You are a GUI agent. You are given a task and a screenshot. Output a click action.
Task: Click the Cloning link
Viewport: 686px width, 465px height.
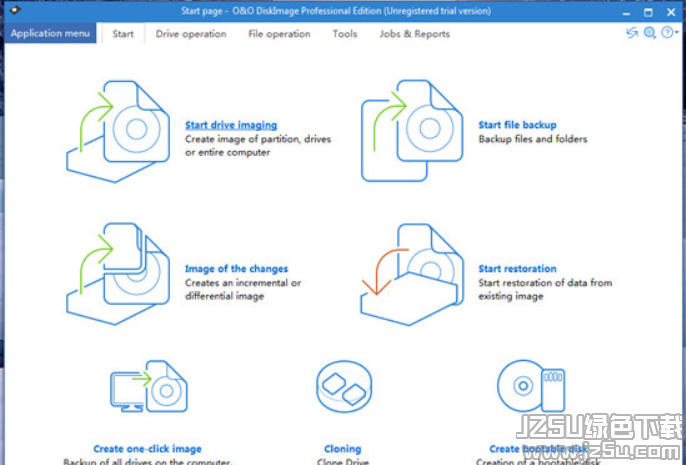tap(343, 449)
